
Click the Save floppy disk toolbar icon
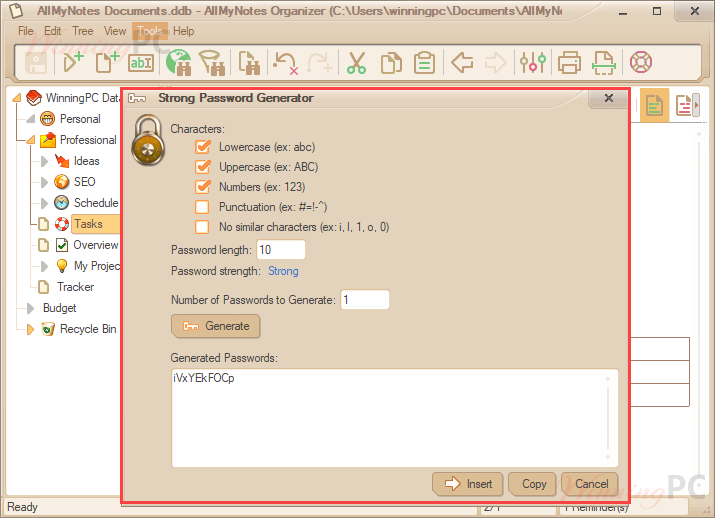click(x=36, y=62)
